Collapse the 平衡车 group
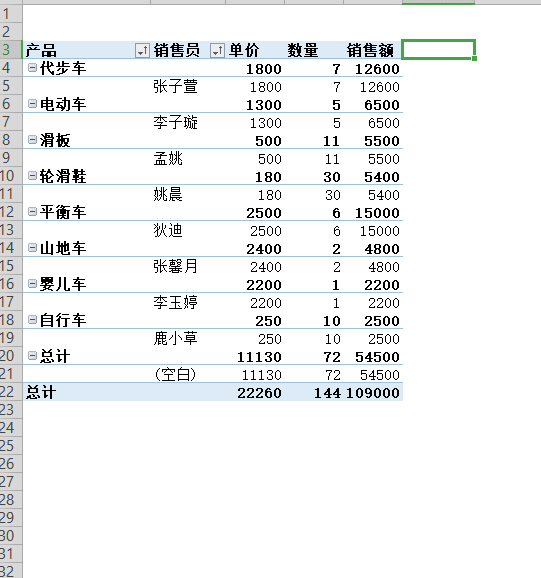This screenshot has height=578, width=541. coord(32,212)
